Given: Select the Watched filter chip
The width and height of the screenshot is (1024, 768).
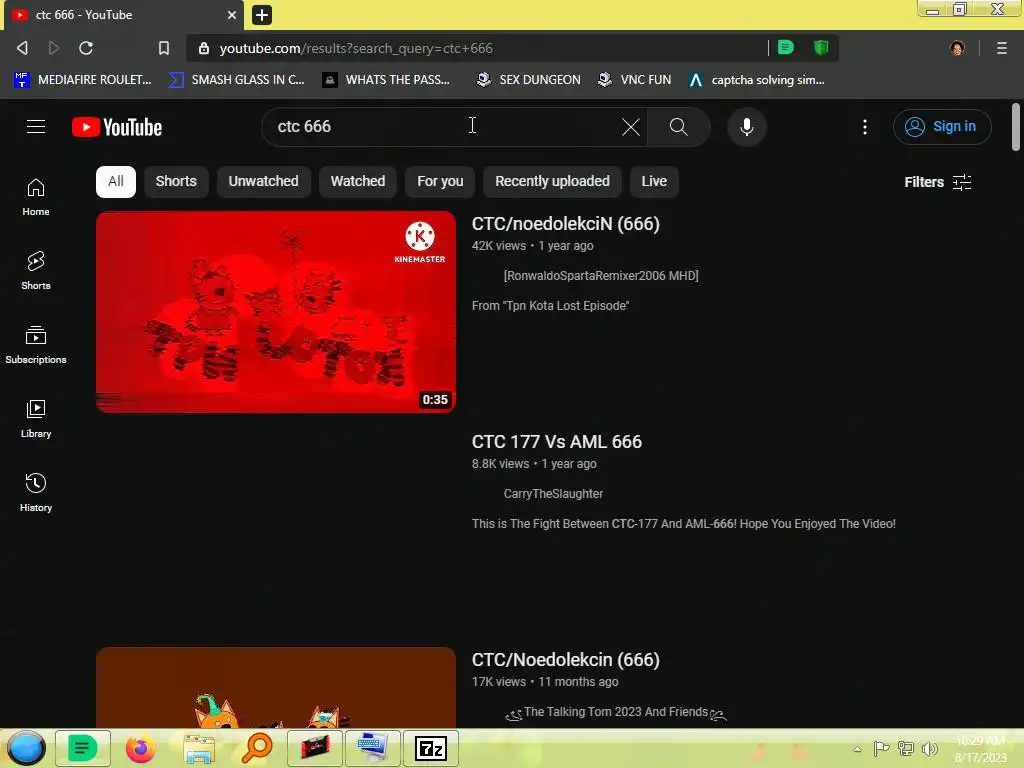Looking at the screenshot, I should coord(358,182).
